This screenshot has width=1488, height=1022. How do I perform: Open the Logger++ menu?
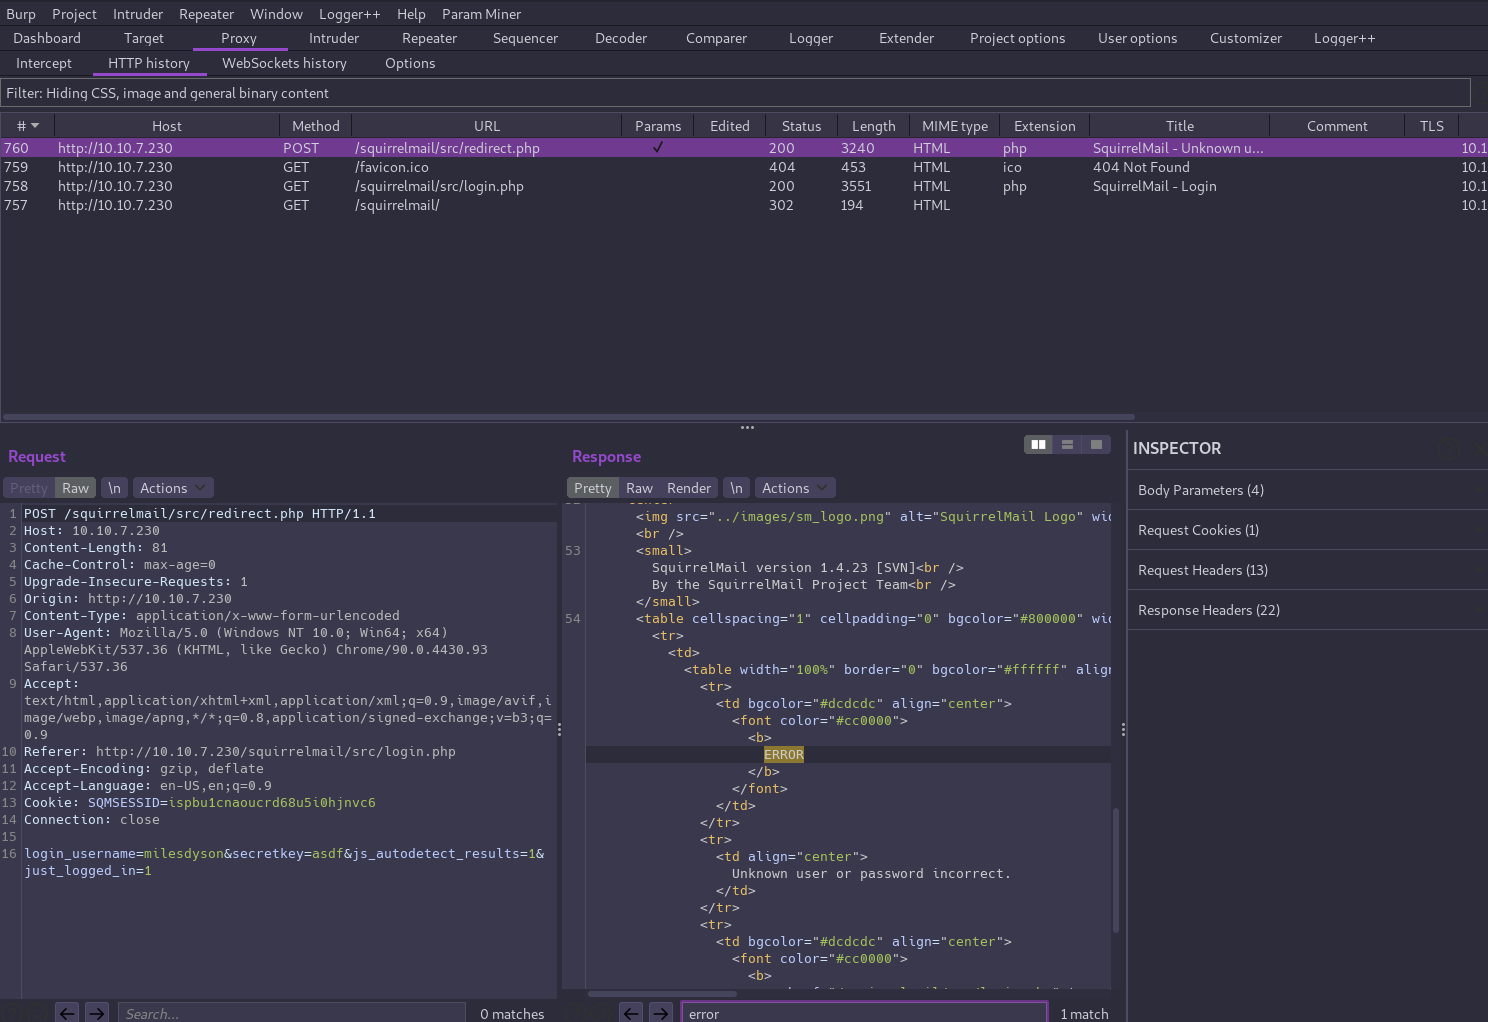[x=349, y=14]
